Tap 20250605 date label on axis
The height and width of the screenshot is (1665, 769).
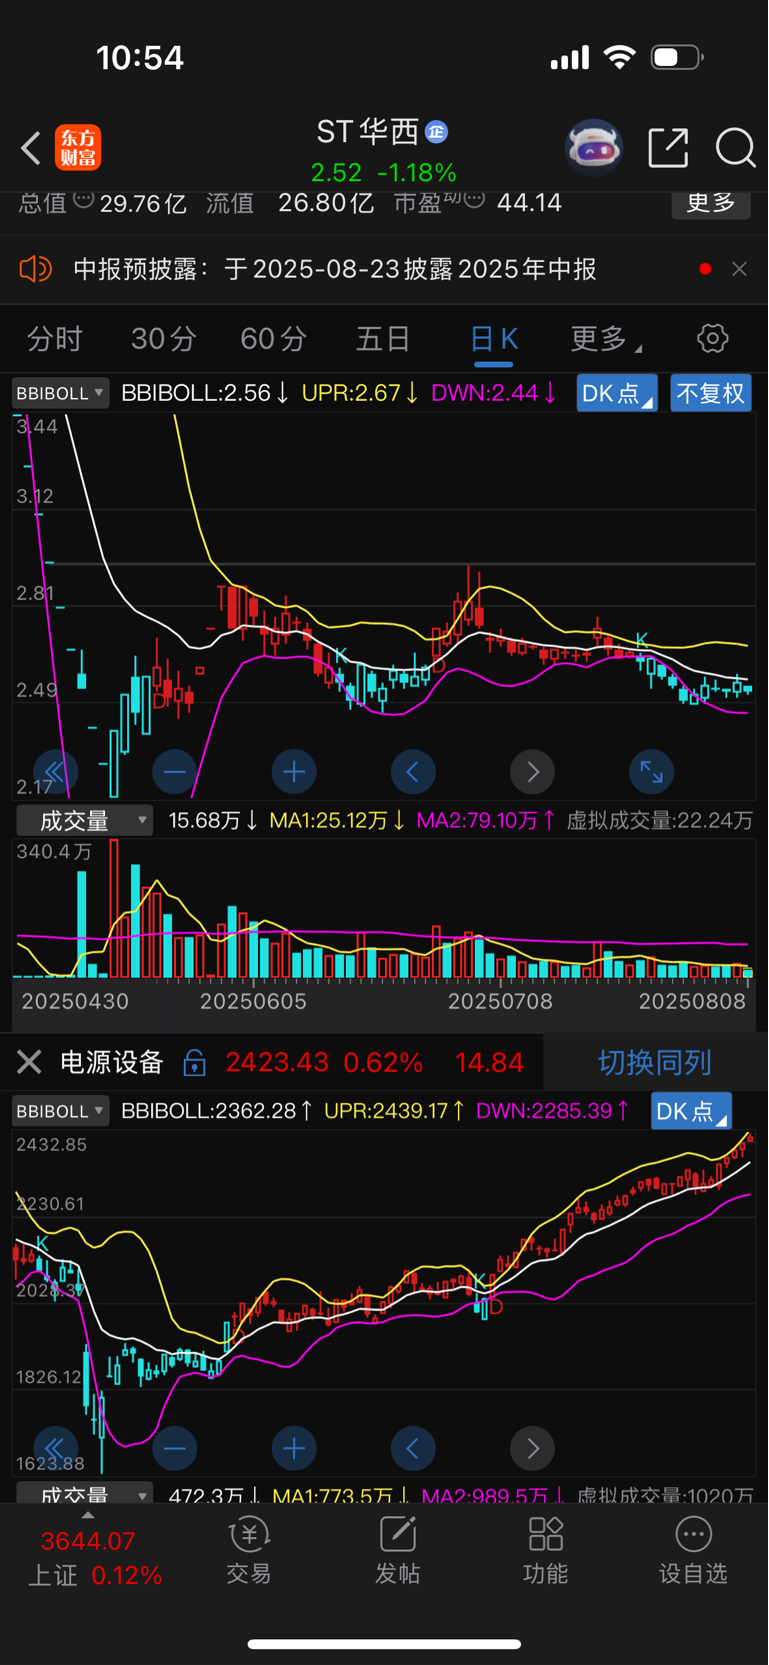(x=253, y=1001)
